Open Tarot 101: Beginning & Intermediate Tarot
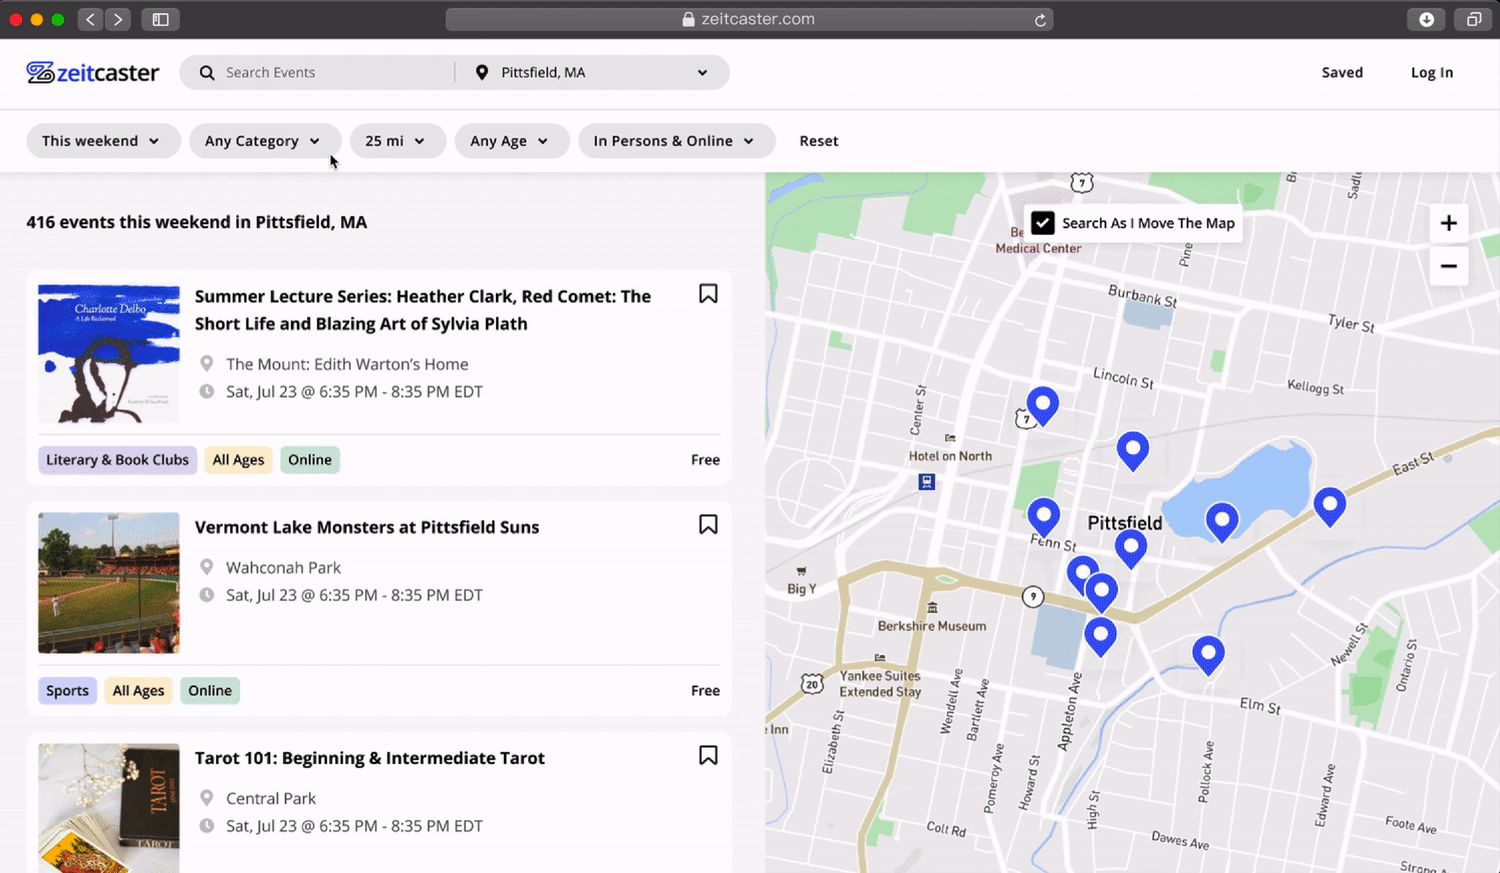Viewport: 1500px width, 873px height. pyautogui.click(x=370, y=758)
